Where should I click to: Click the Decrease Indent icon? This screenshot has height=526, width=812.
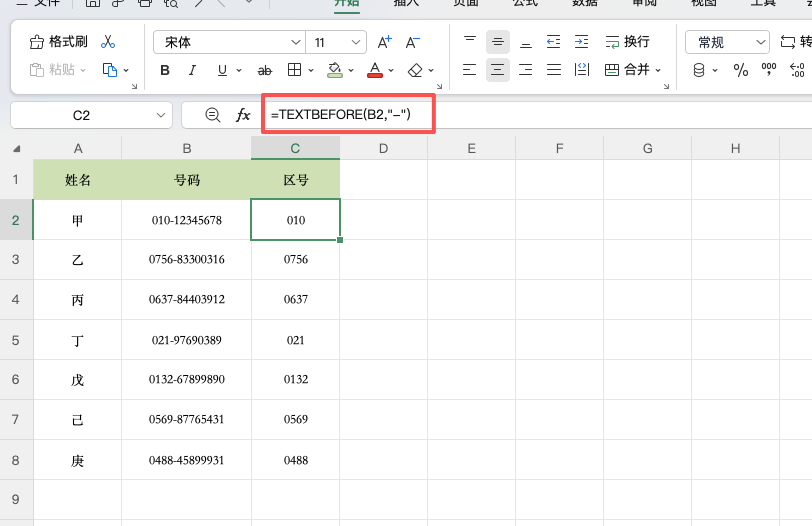[x=554, y=41]
